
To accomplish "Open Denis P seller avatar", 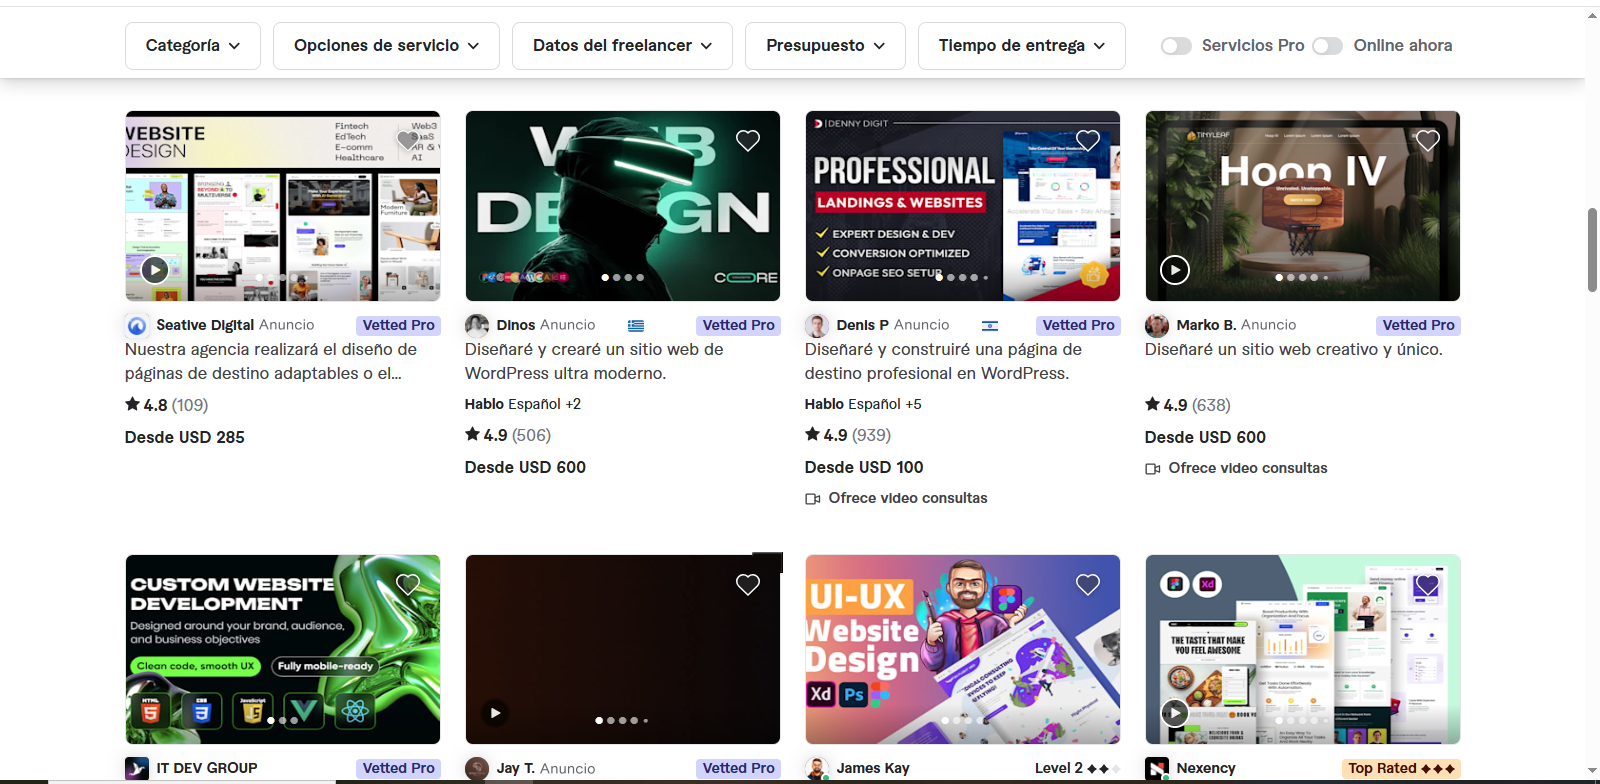I will coord(817,325).
